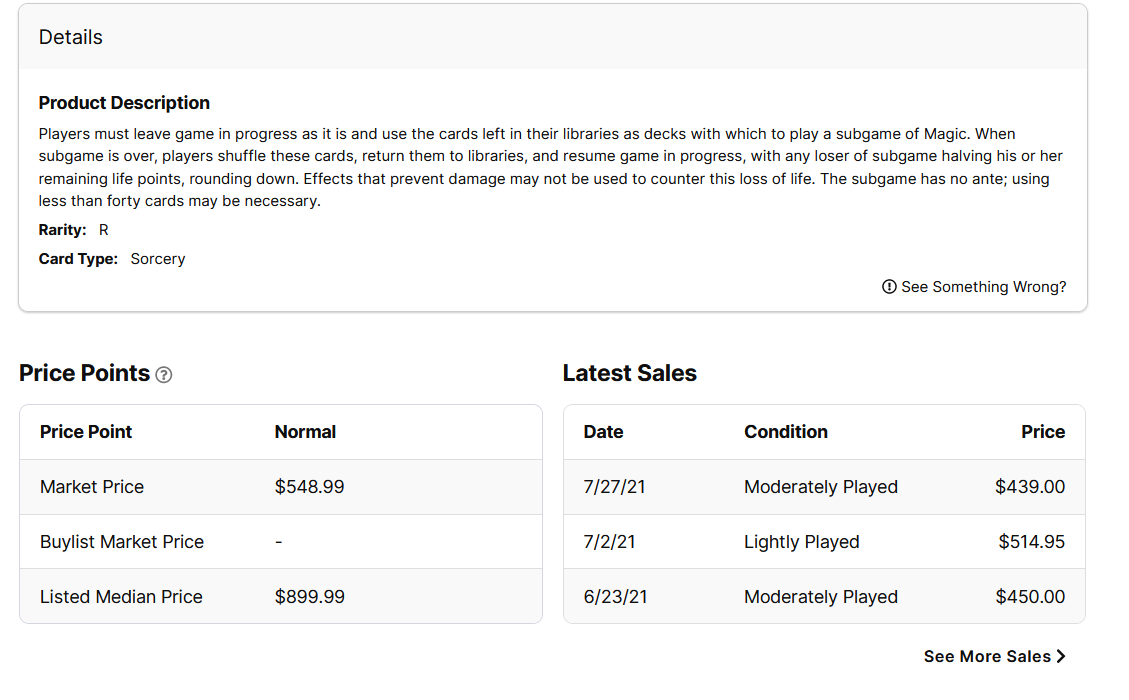Viewport: 1129px width, 700px height.
Task: Click the chevron arrow after See More Sales
Action: 1061,656
